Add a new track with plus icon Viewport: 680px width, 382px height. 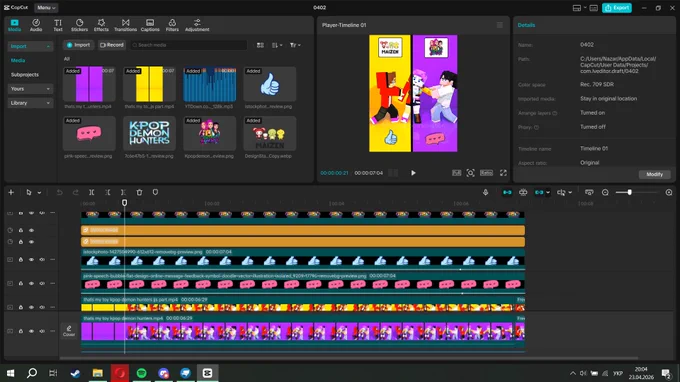pos(11,192)
